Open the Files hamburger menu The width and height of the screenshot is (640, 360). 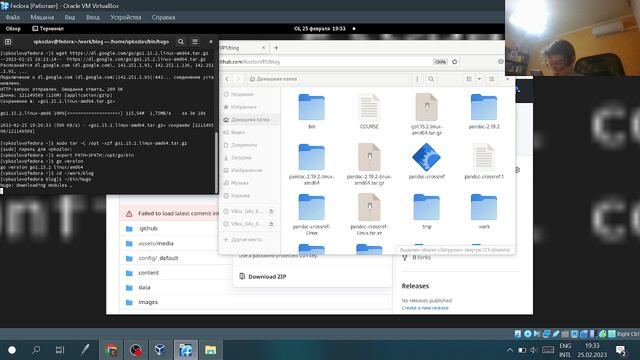click(x=491, y=79)
